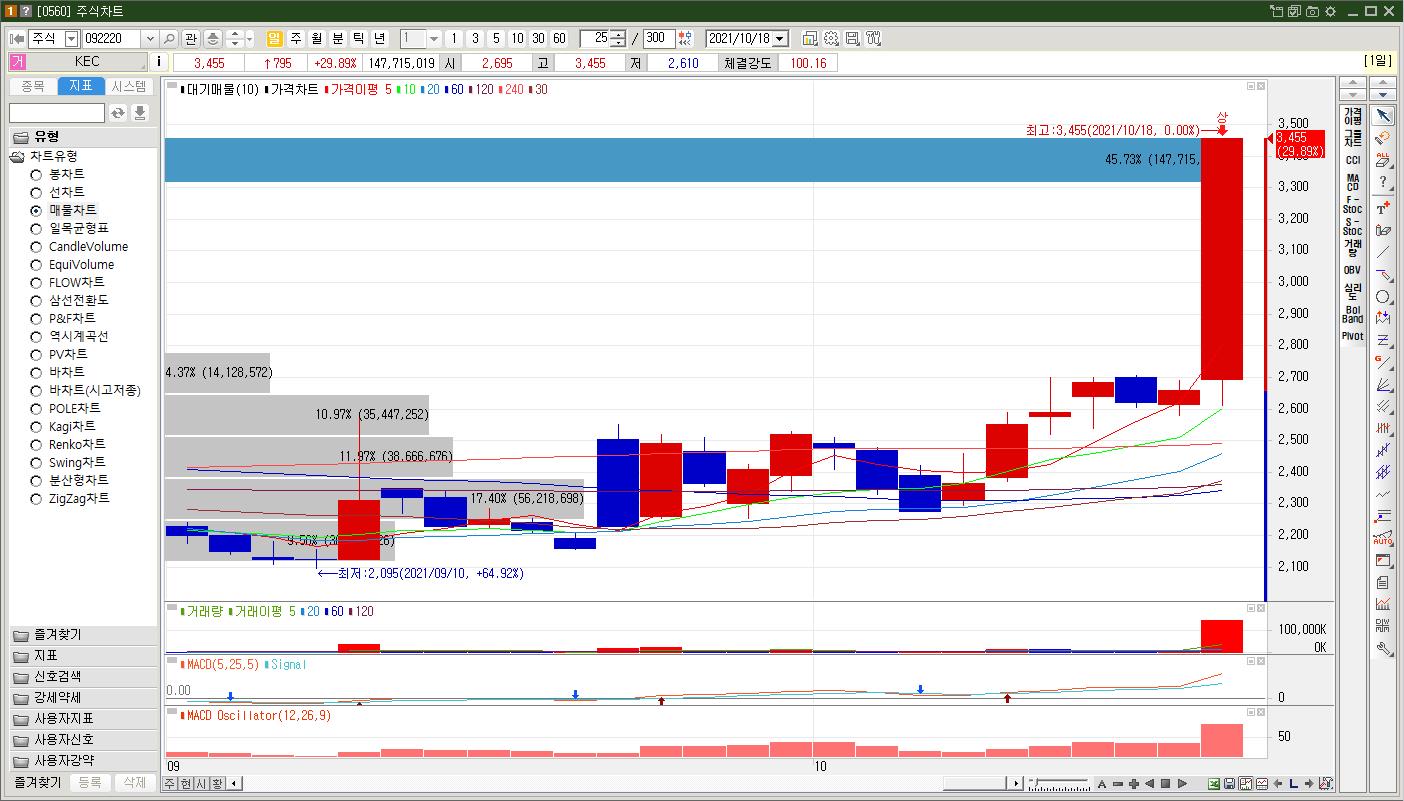1404x801 pixels.
Task: Switch to monthly 월 period
Action: tap(317, 39)
